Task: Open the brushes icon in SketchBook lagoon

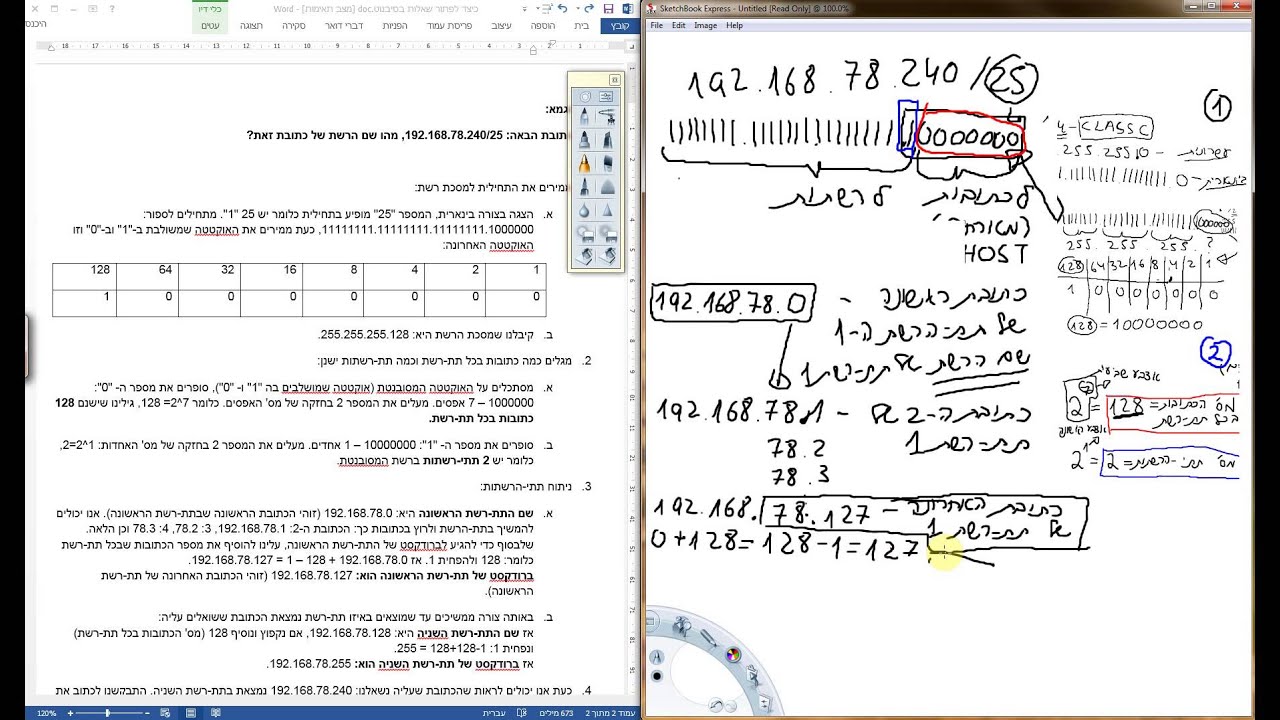Action: (711, 637)
